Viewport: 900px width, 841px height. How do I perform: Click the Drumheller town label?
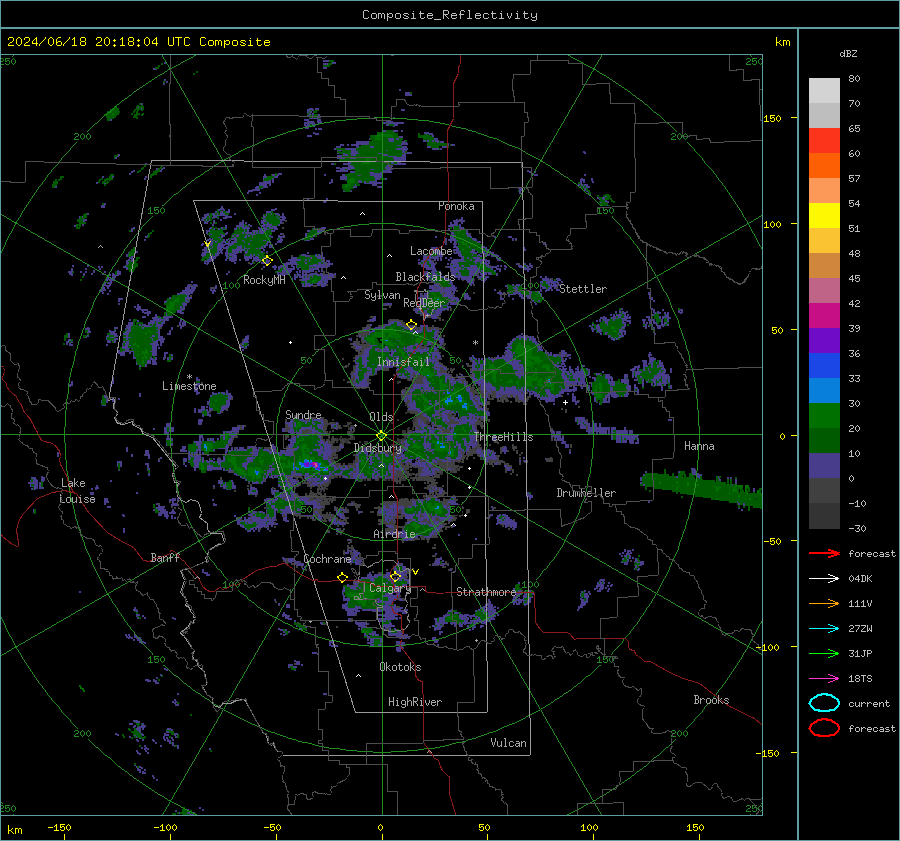click(586, 493)
